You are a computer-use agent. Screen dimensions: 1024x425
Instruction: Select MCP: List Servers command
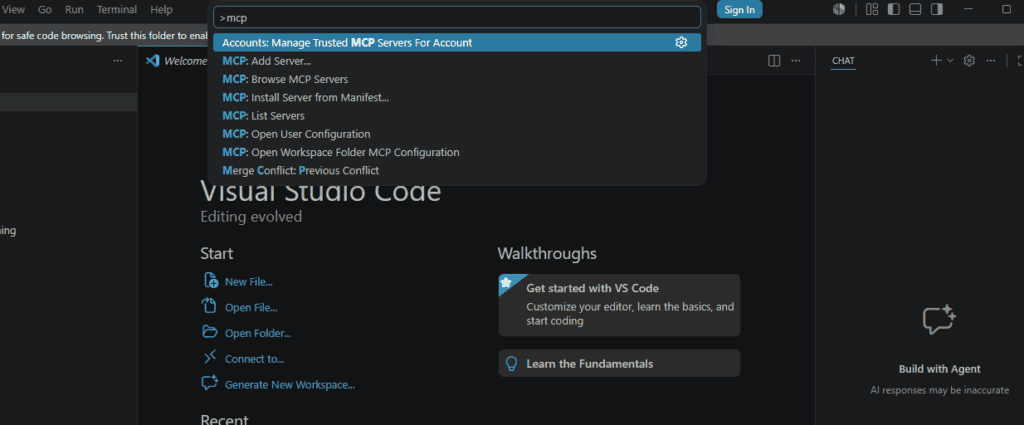pos(456,116)
